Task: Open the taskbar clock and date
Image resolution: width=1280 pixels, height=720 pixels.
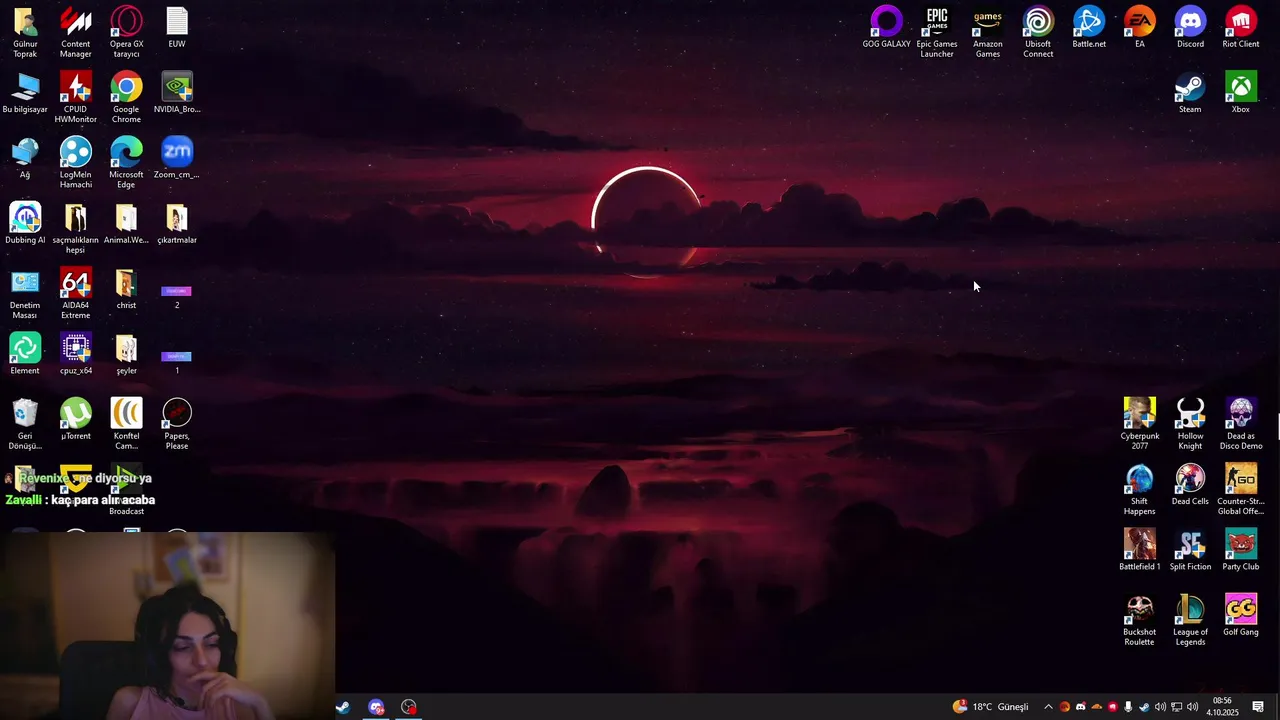Action: click(x=1222, y=707)
